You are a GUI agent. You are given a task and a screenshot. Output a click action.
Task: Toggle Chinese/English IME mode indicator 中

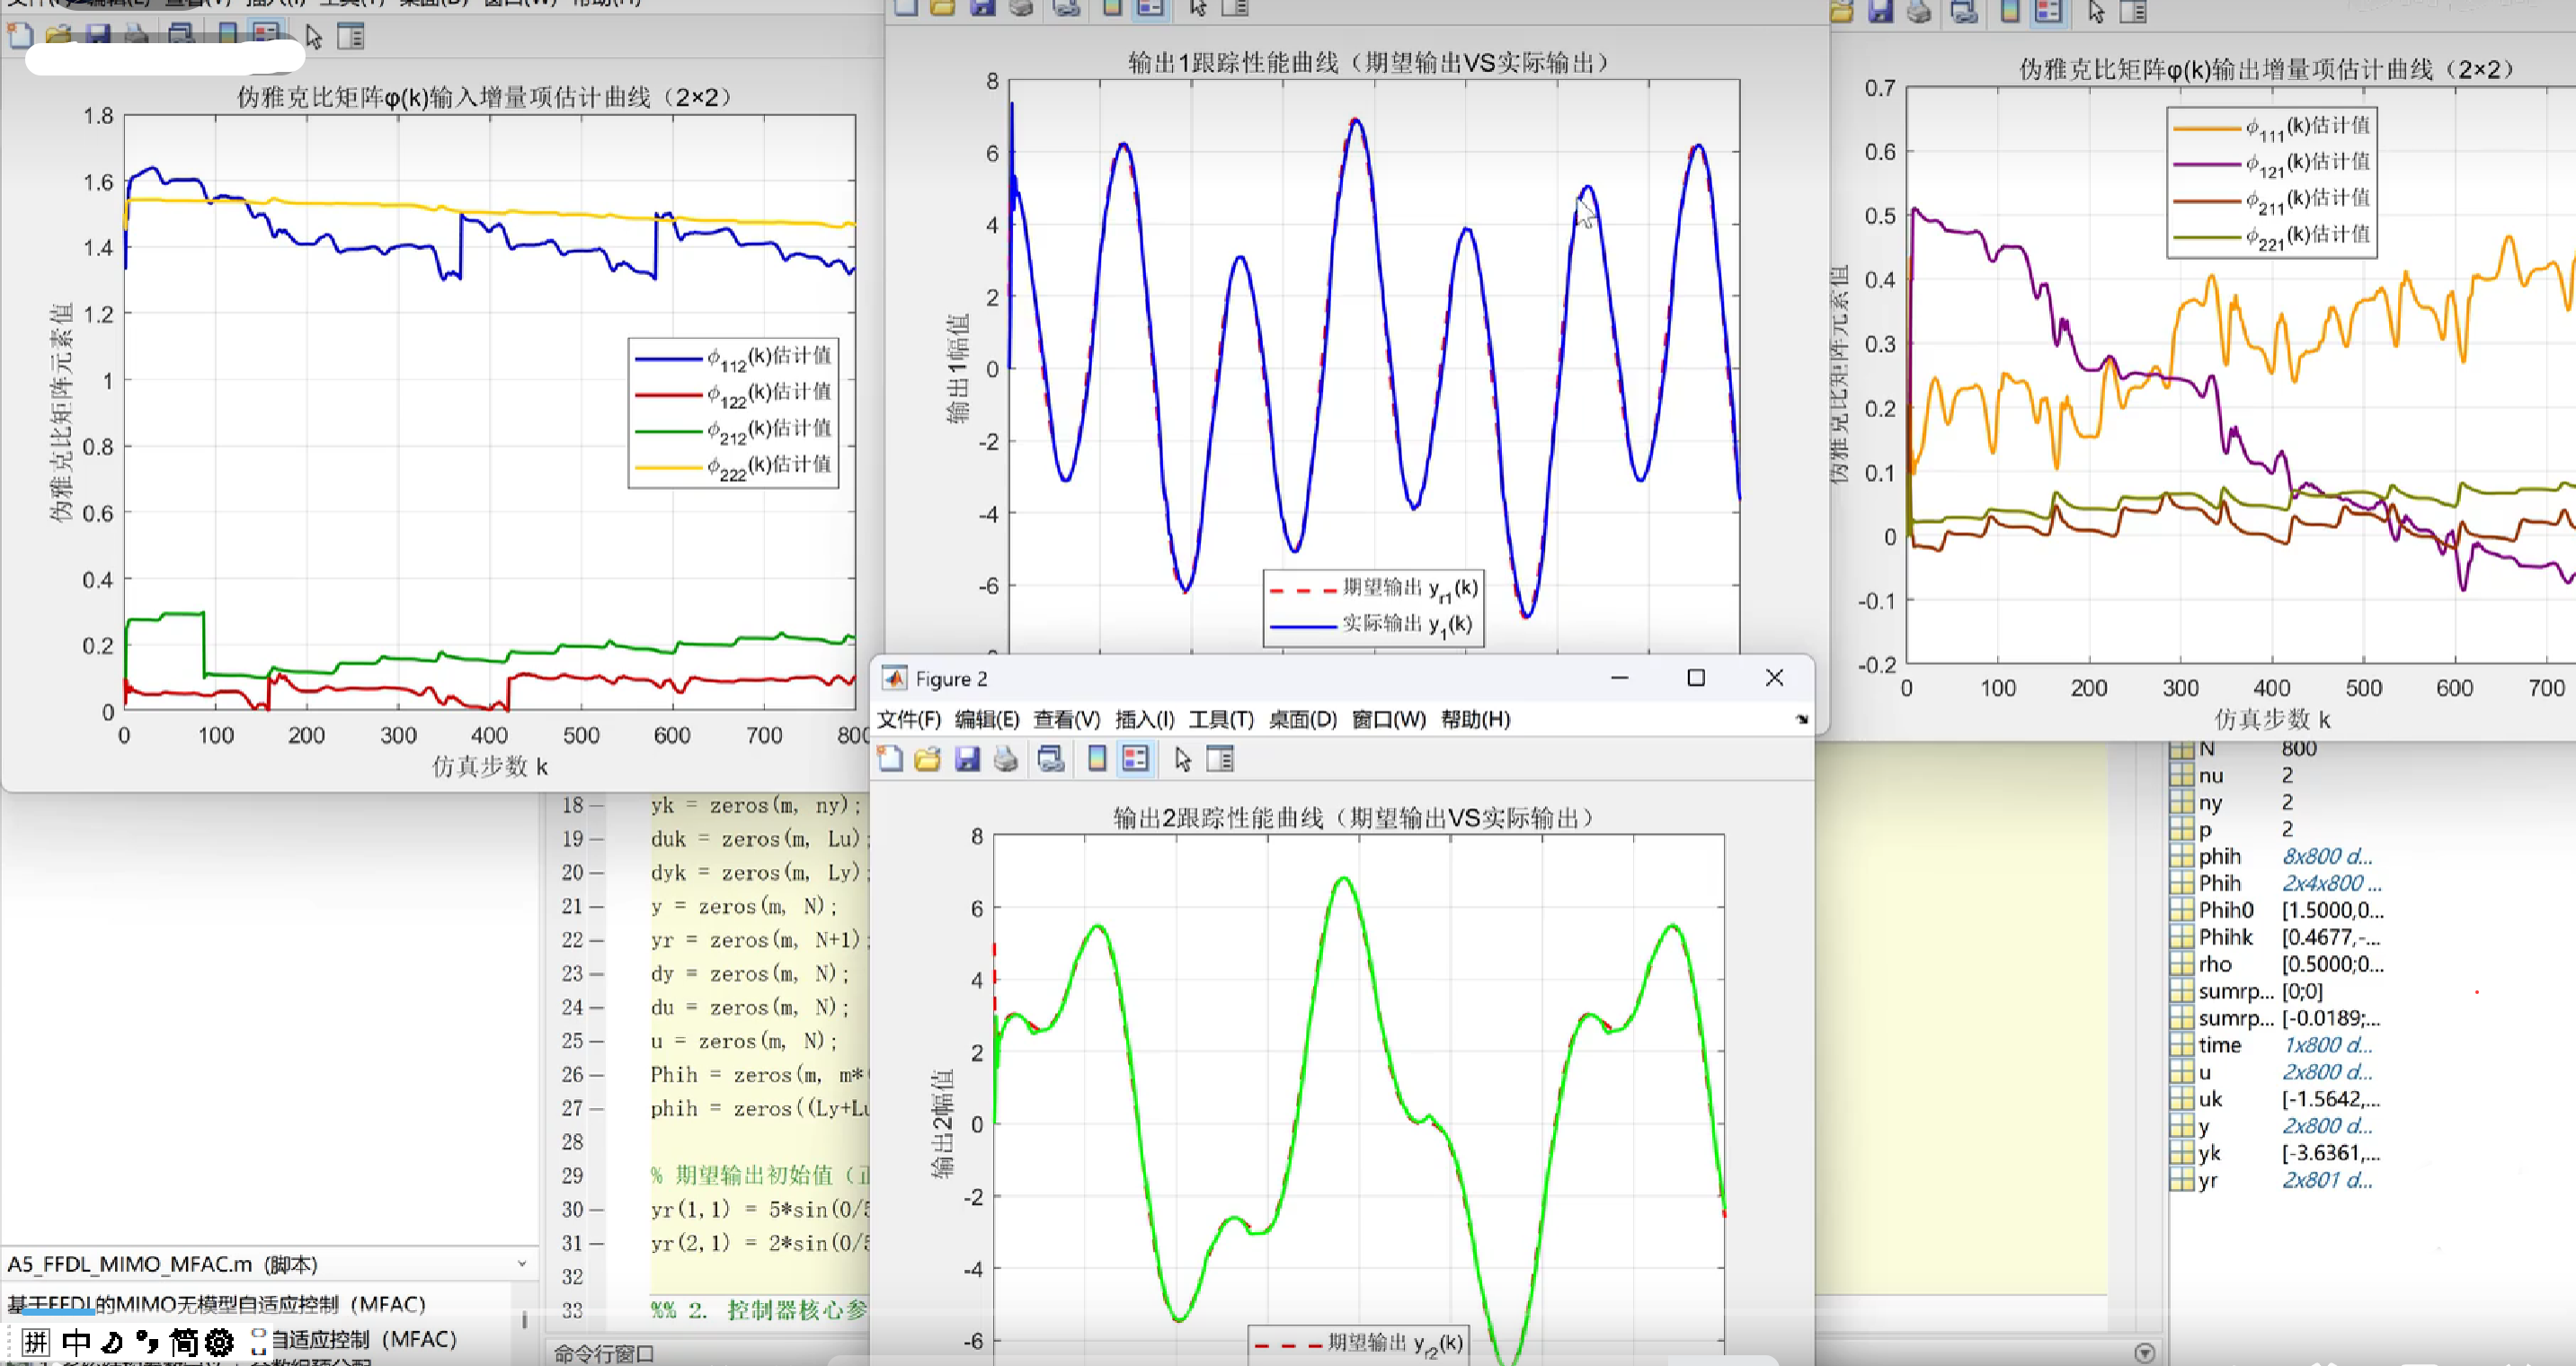click(x=76, y=1342)
